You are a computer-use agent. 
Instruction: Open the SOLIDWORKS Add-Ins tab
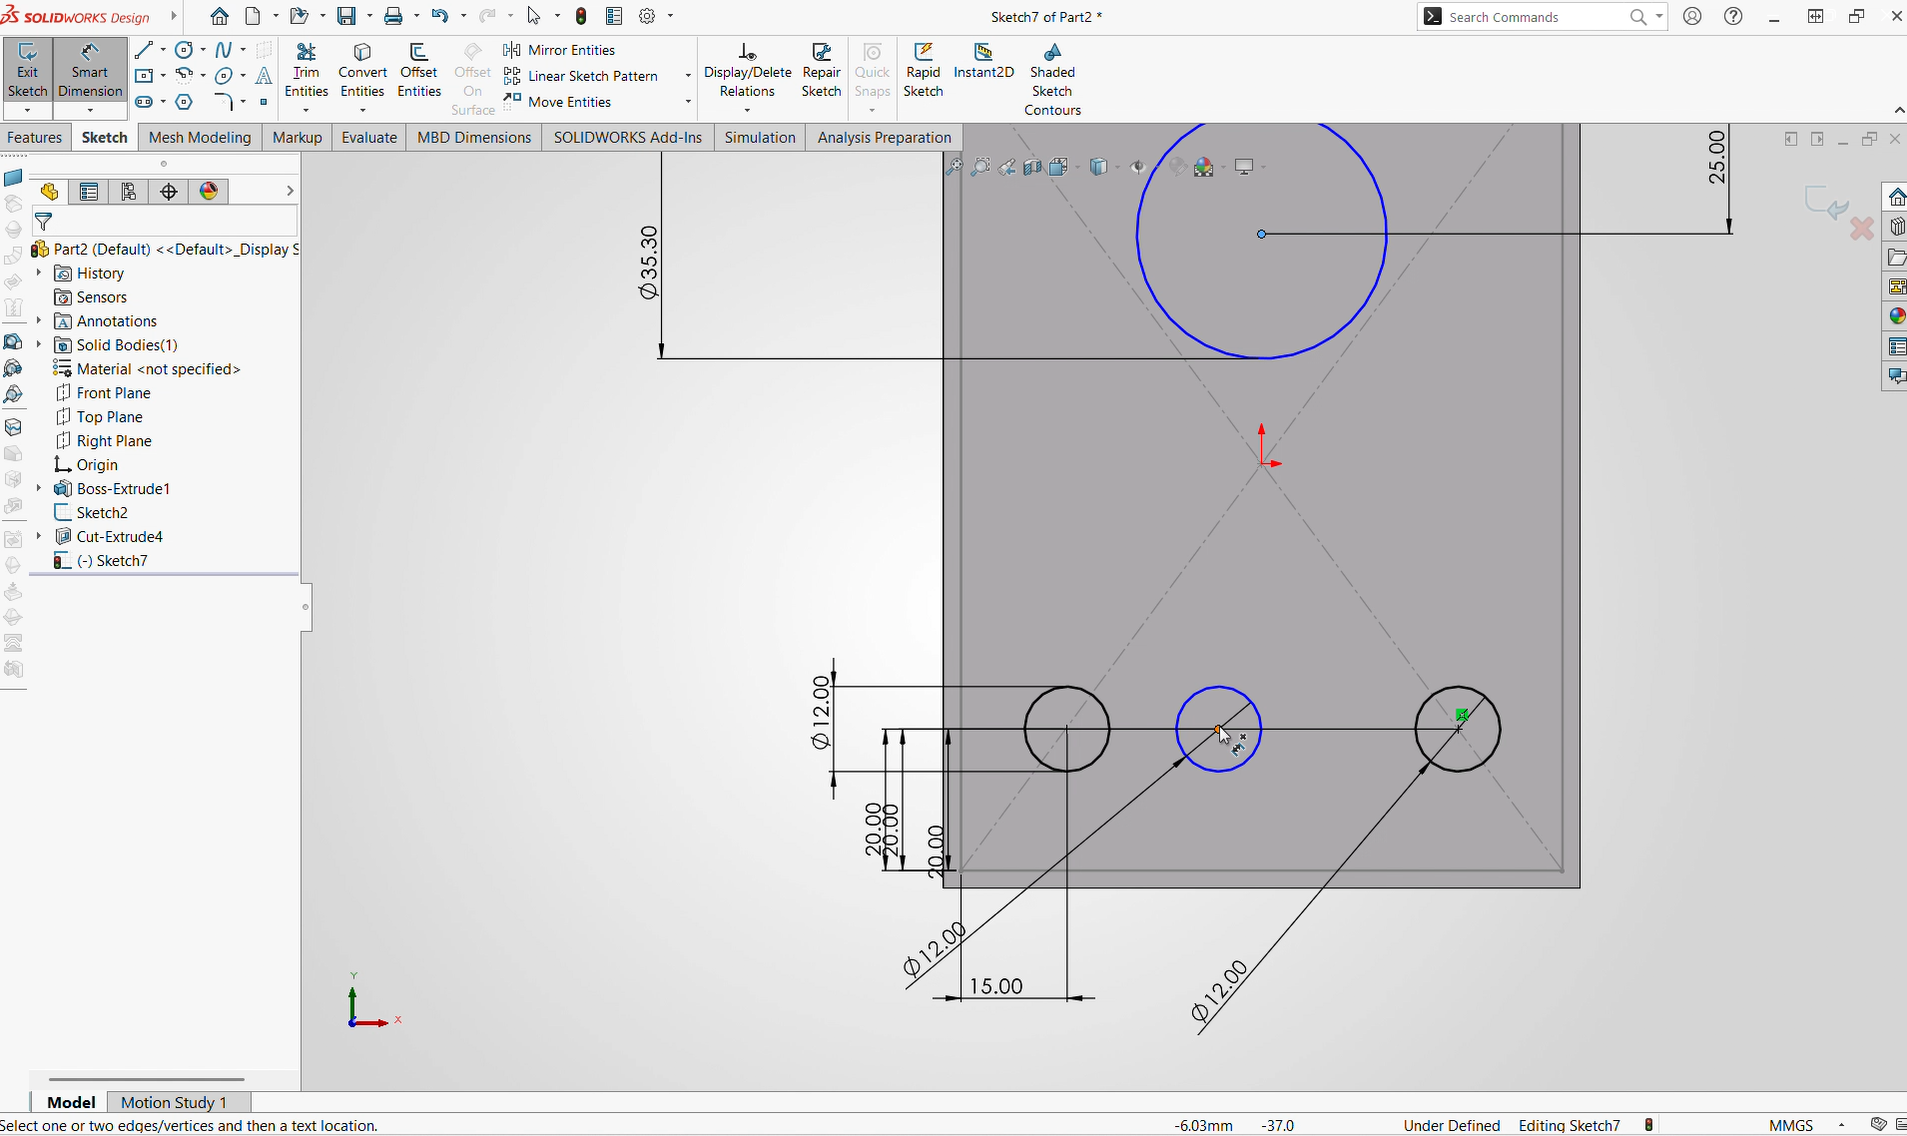point(628,137)
